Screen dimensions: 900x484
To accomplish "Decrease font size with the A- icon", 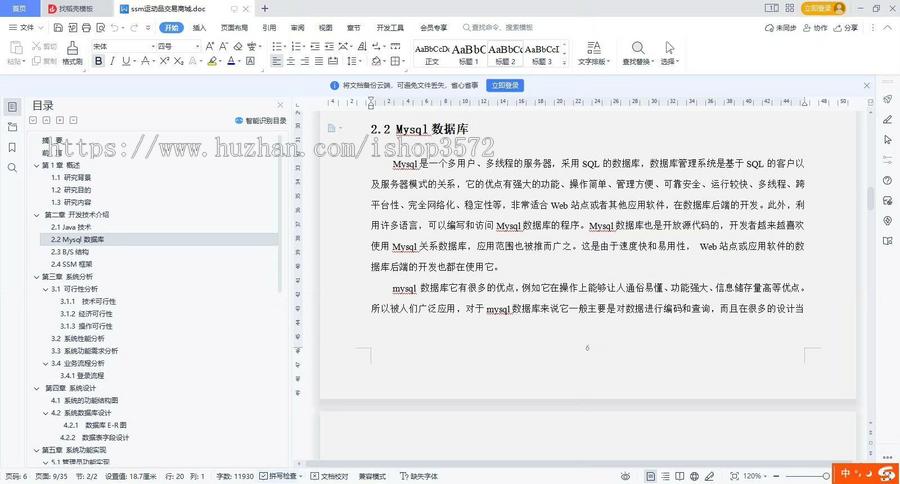I will pyautogui.click(x=223, y=46).
